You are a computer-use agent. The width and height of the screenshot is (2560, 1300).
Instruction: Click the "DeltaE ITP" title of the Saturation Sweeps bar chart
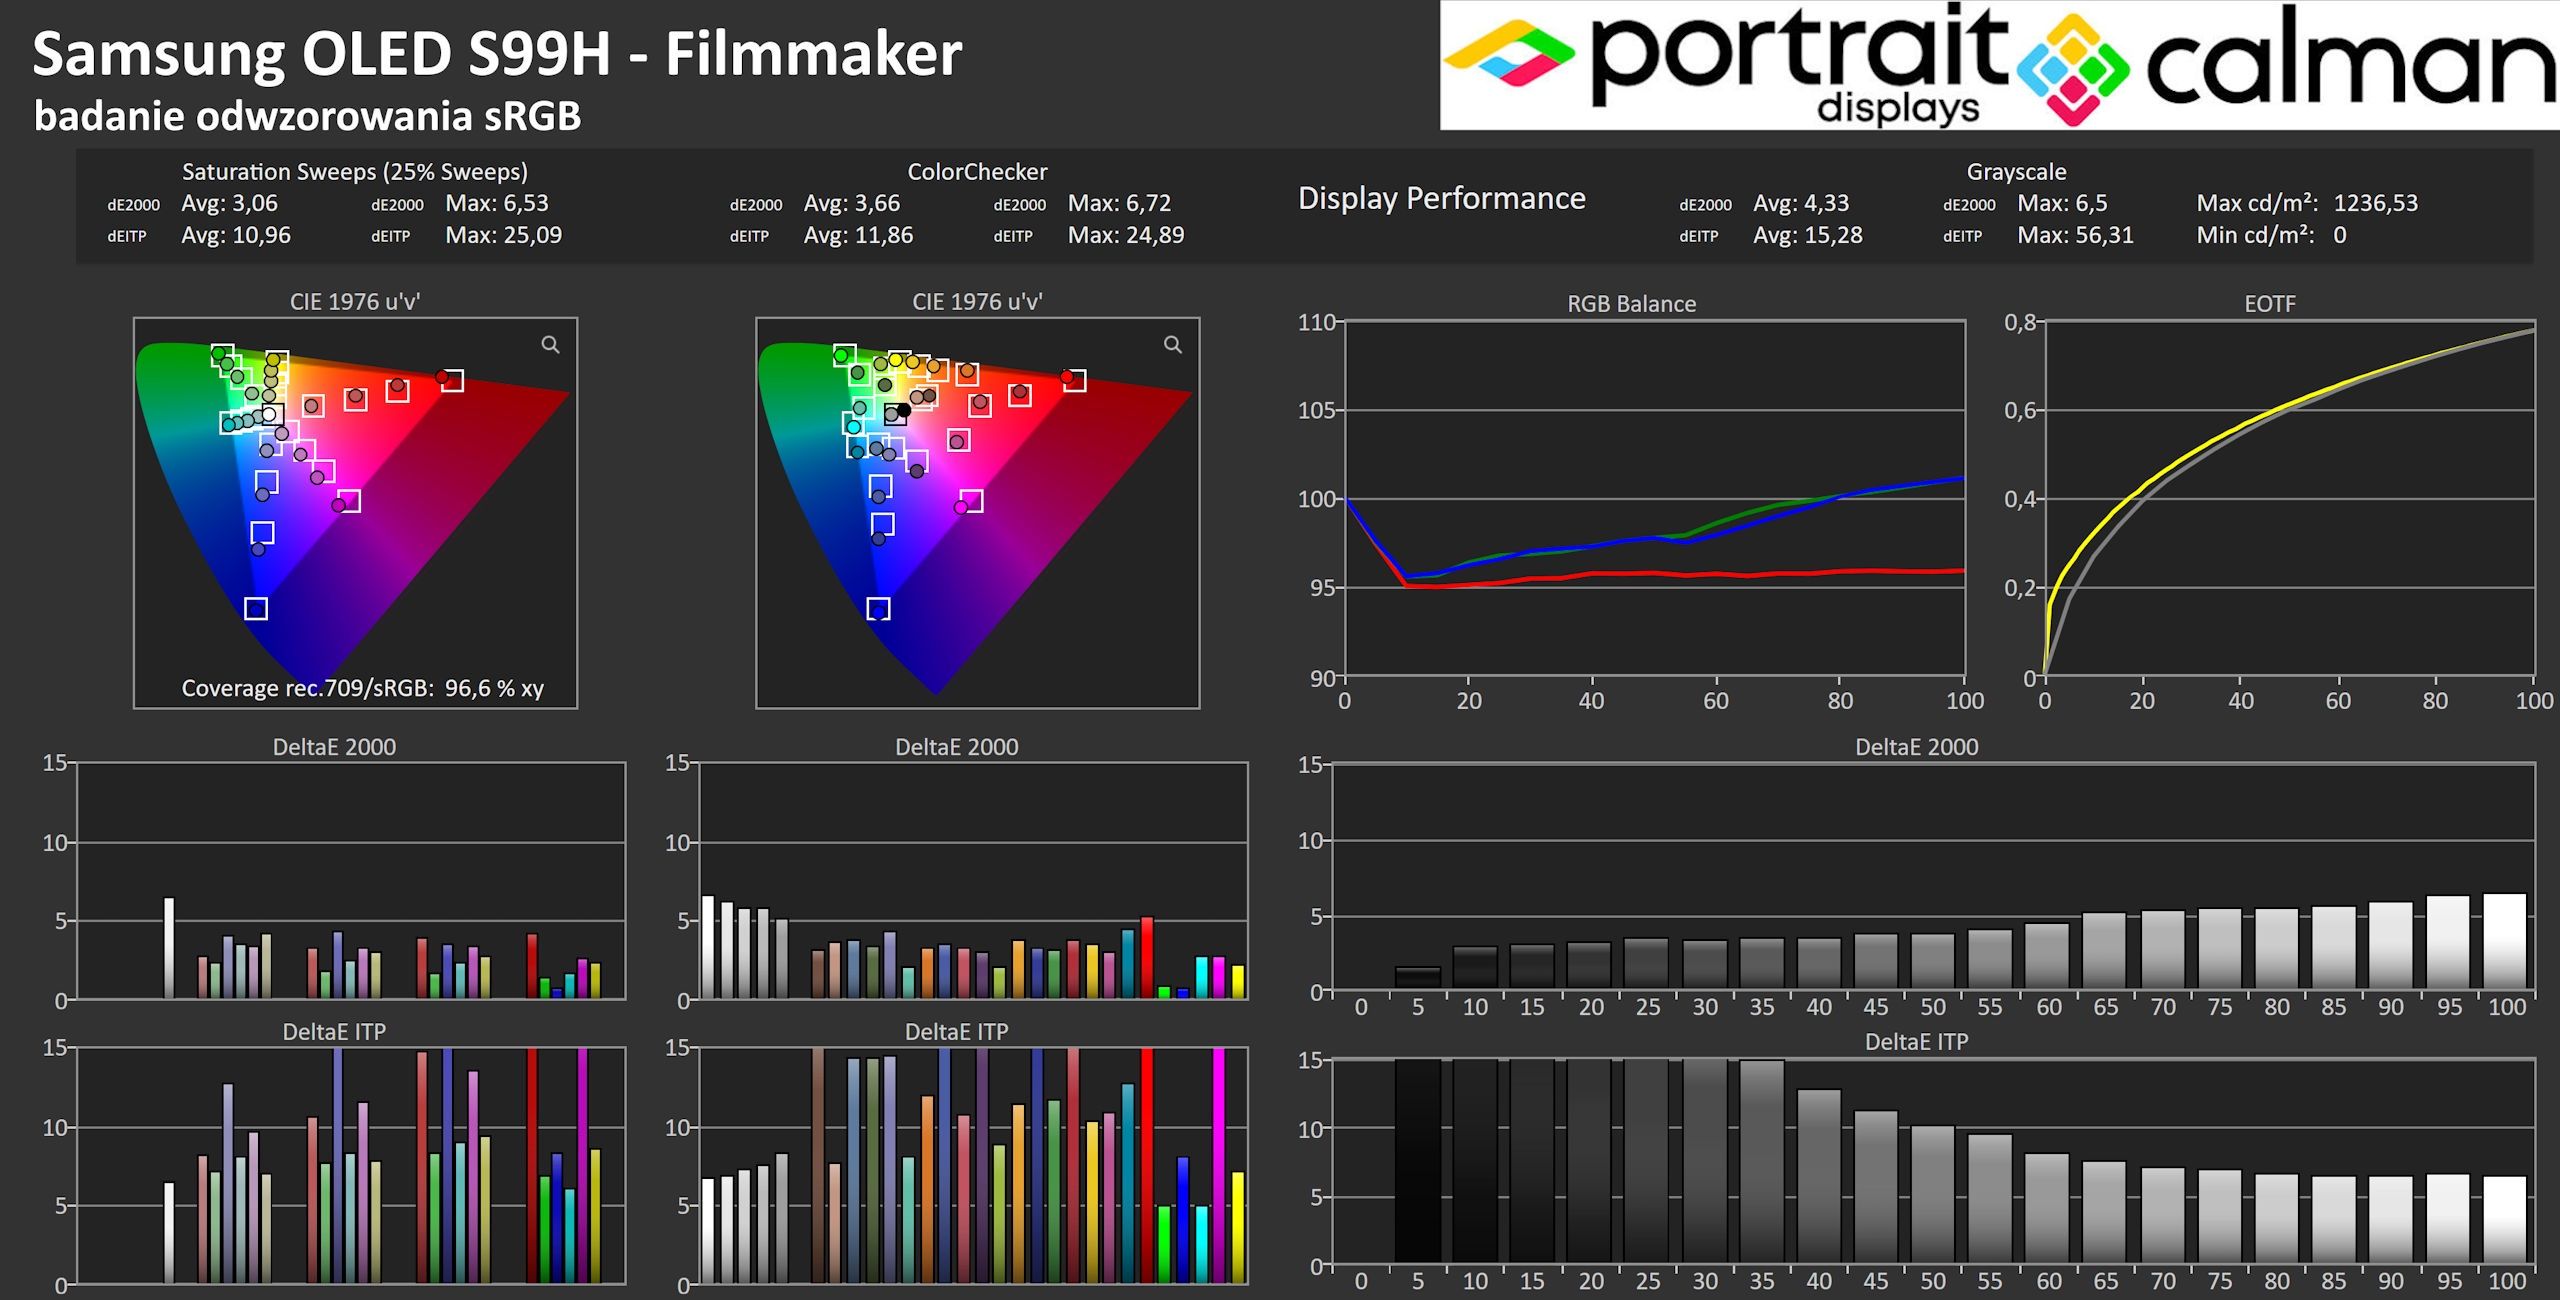pyautogui.click(x=334, y=1032)
